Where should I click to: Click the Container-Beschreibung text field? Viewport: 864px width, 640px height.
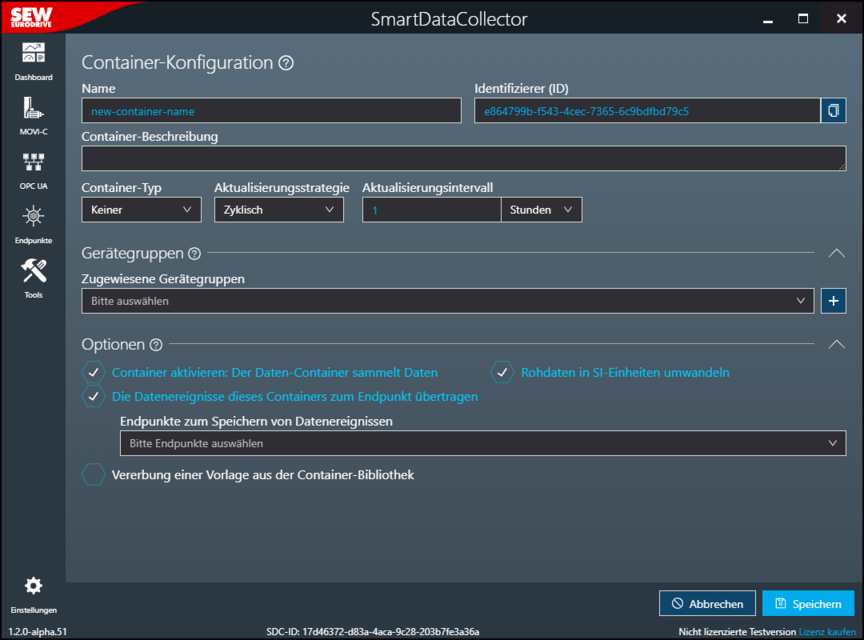click(463, 158)
